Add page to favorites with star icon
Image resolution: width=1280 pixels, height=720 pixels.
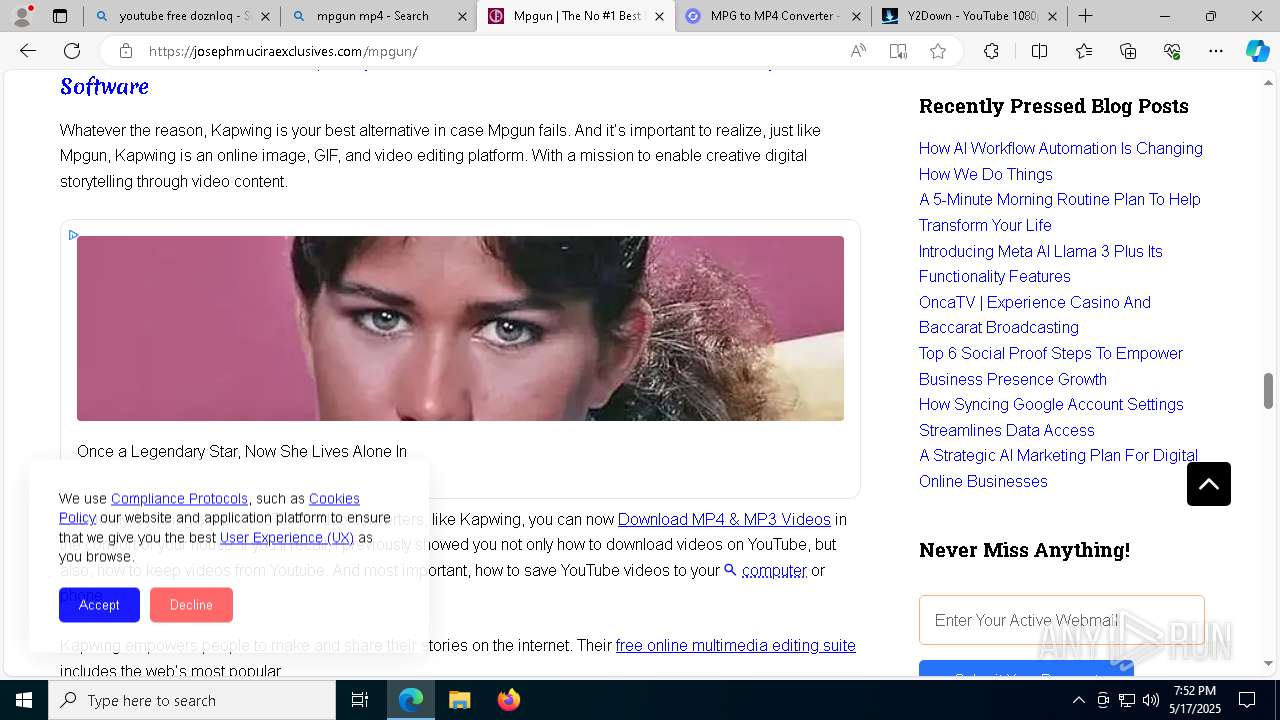tap(938, 51)
